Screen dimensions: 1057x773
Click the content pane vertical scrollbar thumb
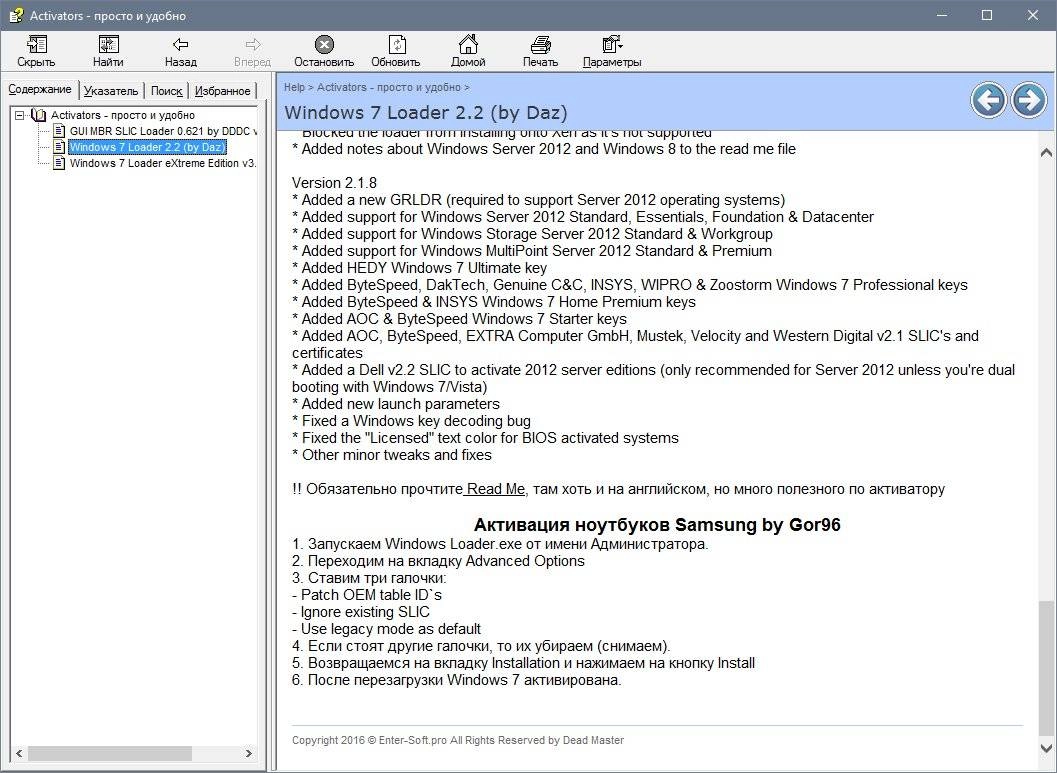tap(1046, 667)
